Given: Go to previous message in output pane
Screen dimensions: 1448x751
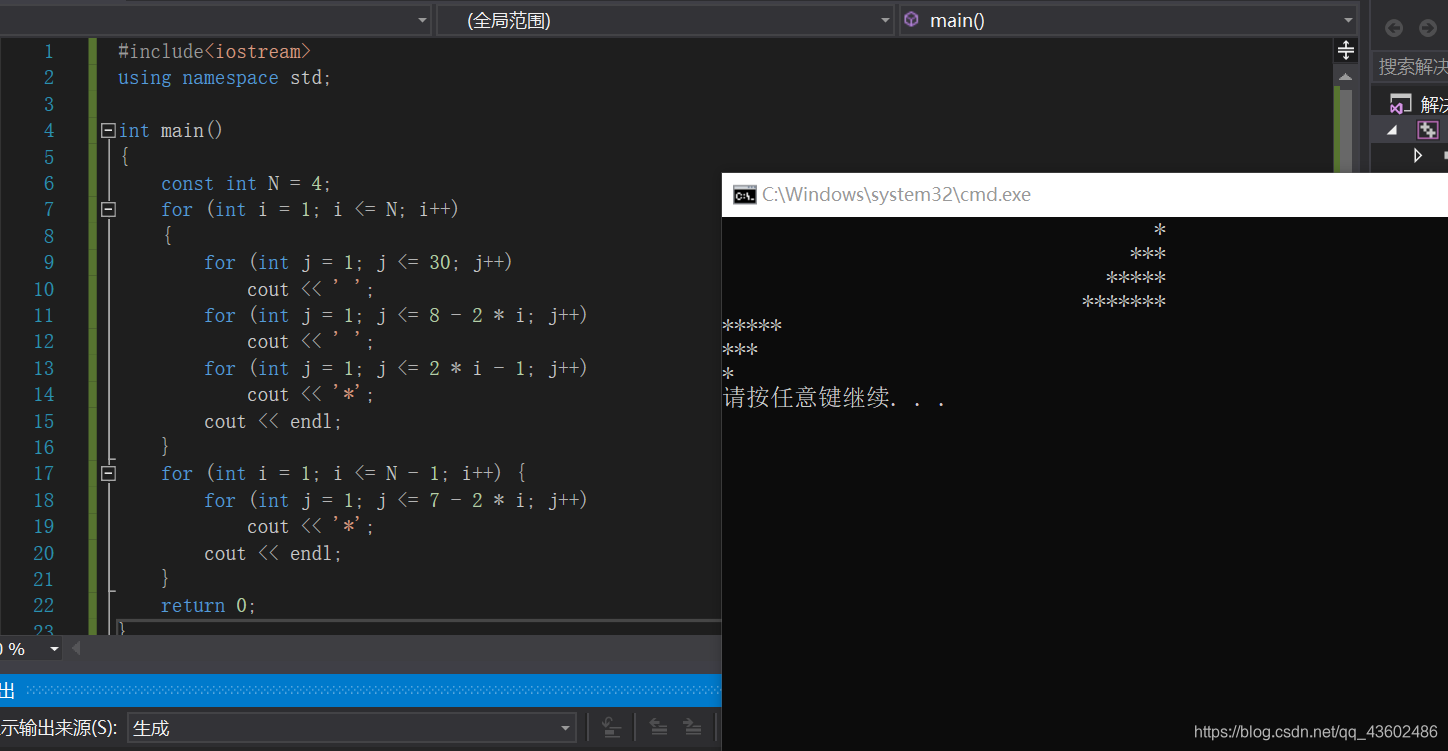Looking at the screenshot, I should tap(658, 727).
